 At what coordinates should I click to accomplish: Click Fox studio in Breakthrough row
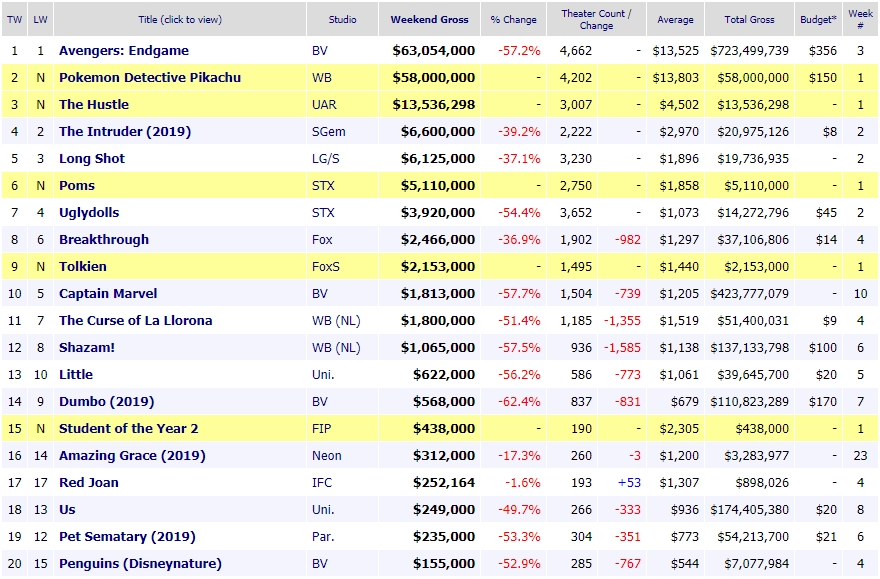click(322, 240)
